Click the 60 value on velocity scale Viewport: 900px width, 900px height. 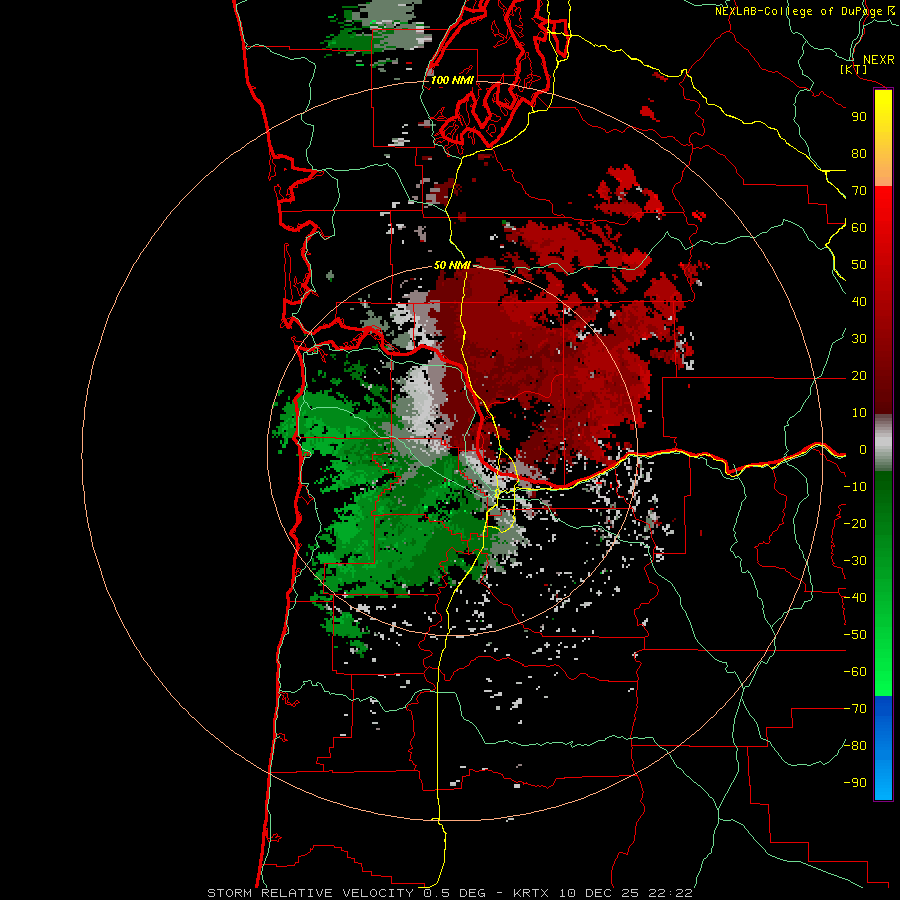pyautogui.click(x=859, y=227)
